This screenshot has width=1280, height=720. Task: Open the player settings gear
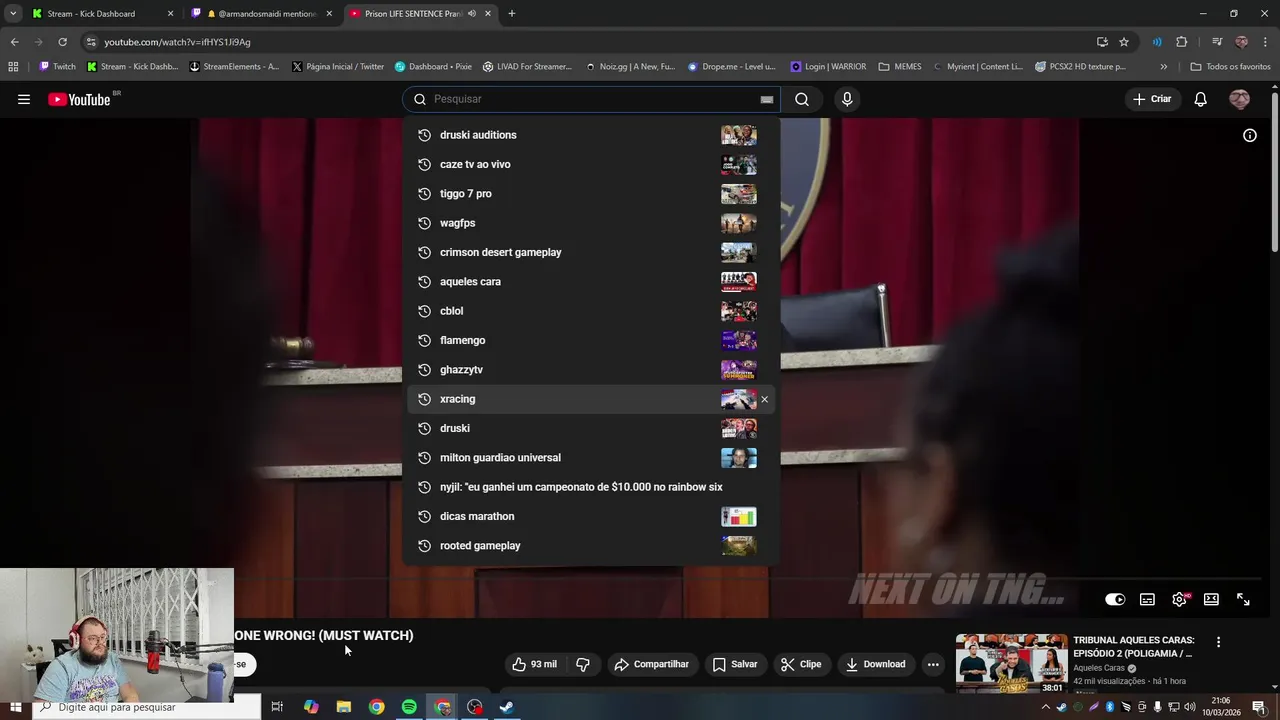(1180, 599)
